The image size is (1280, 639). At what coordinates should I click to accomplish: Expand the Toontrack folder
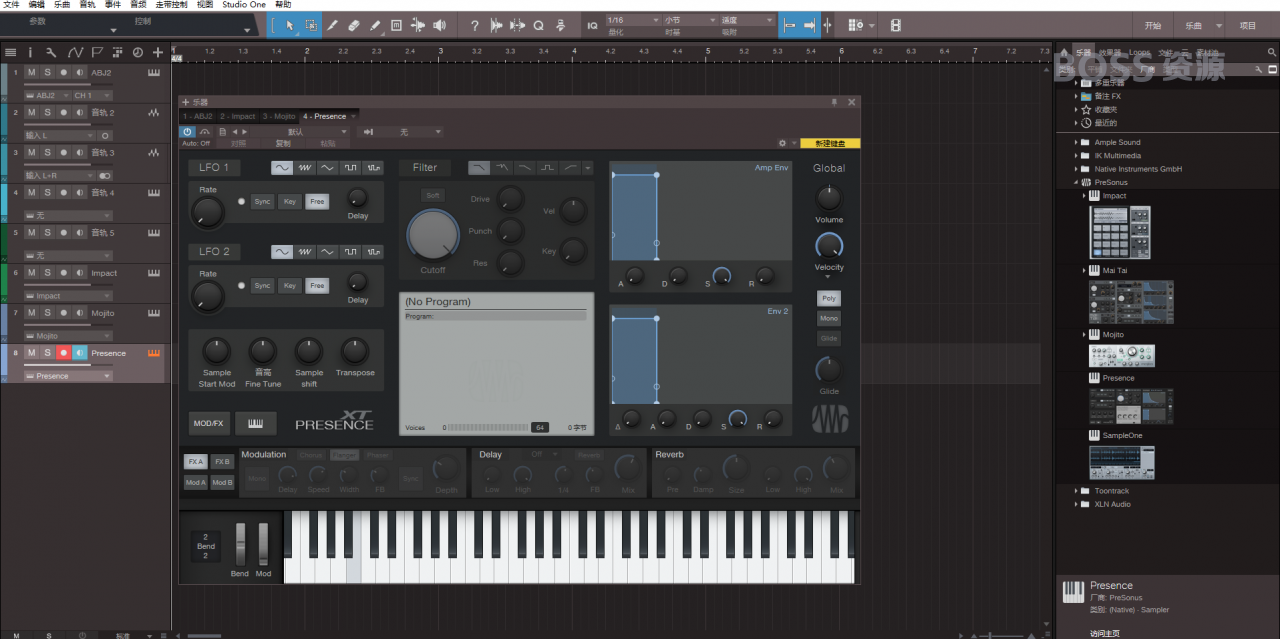pyautogui.click(x=1076, y=491)
